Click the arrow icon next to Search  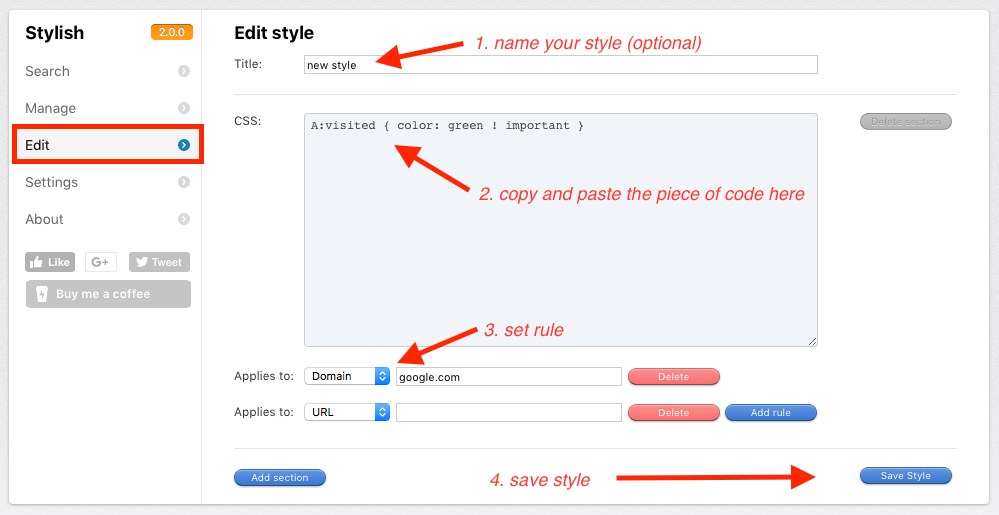(184, 71)
